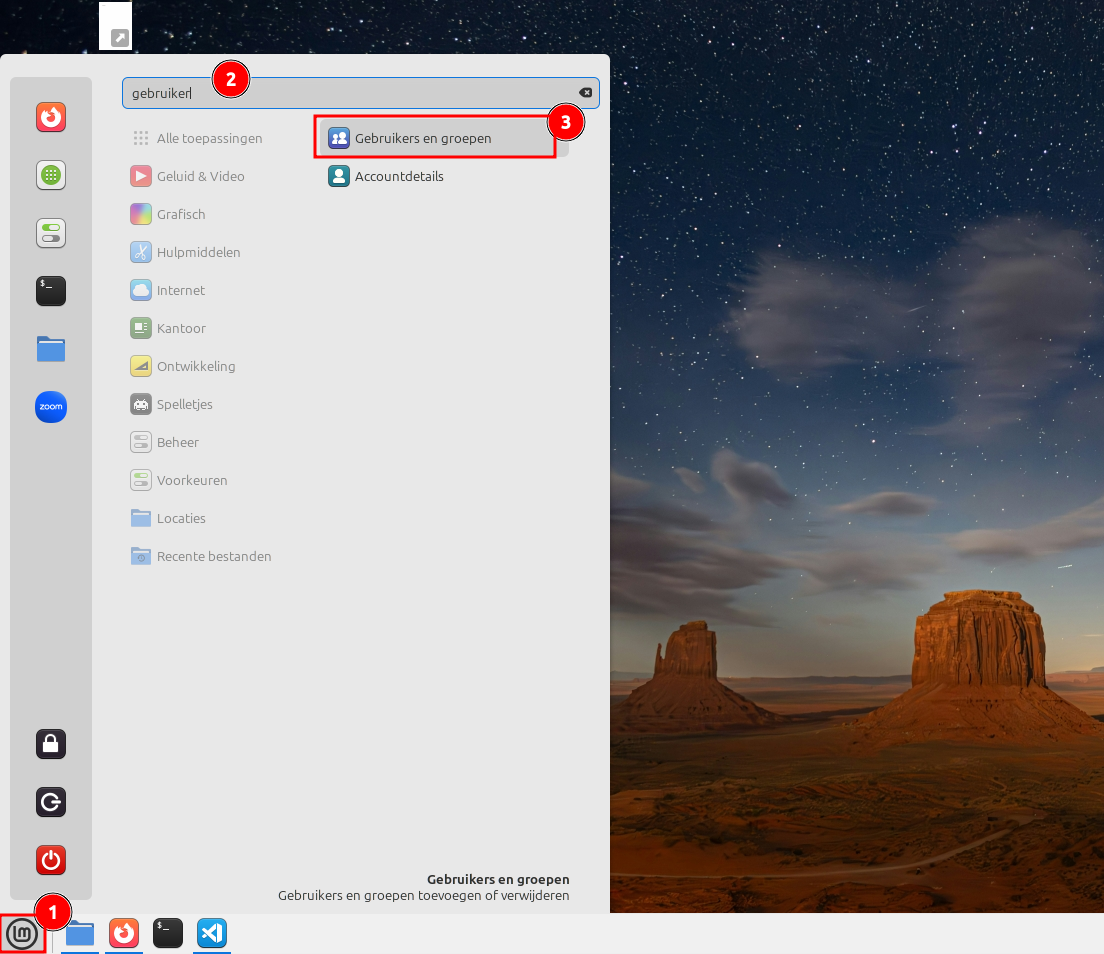Open System Settings from the sidebar
Screen dimensions: 1104x954
coord(51,233)
